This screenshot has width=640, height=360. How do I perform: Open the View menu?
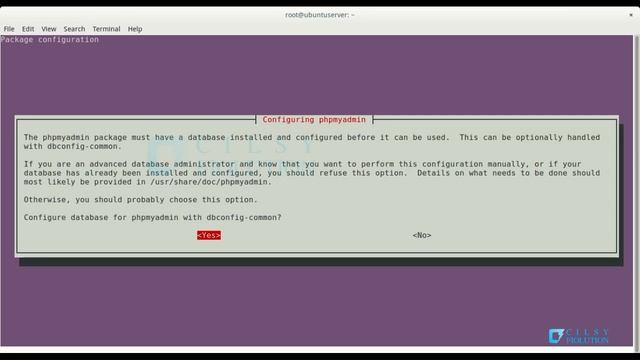(x=49, y=29)
